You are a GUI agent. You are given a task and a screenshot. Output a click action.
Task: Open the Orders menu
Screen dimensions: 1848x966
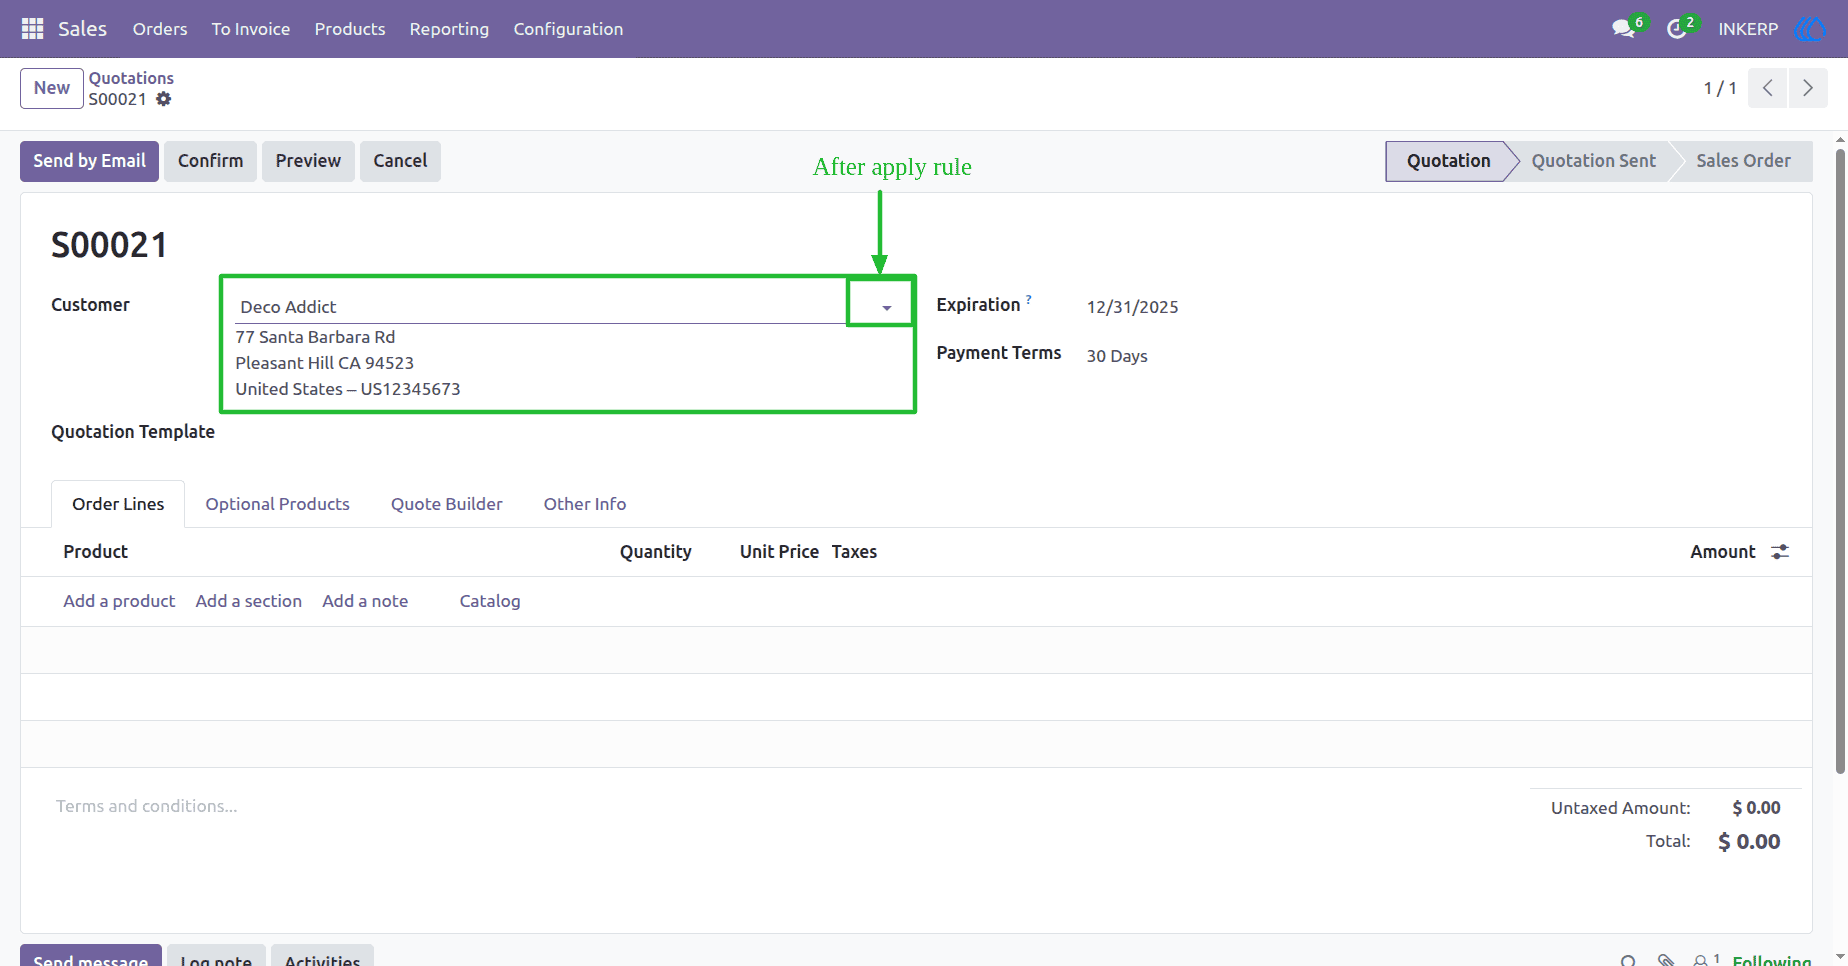tap(160, 29)
